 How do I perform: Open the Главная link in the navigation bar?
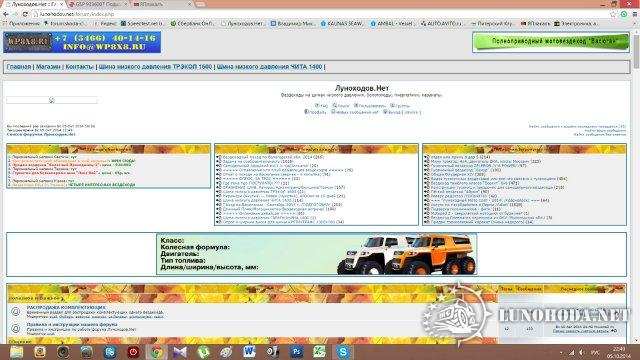[19, 67]
